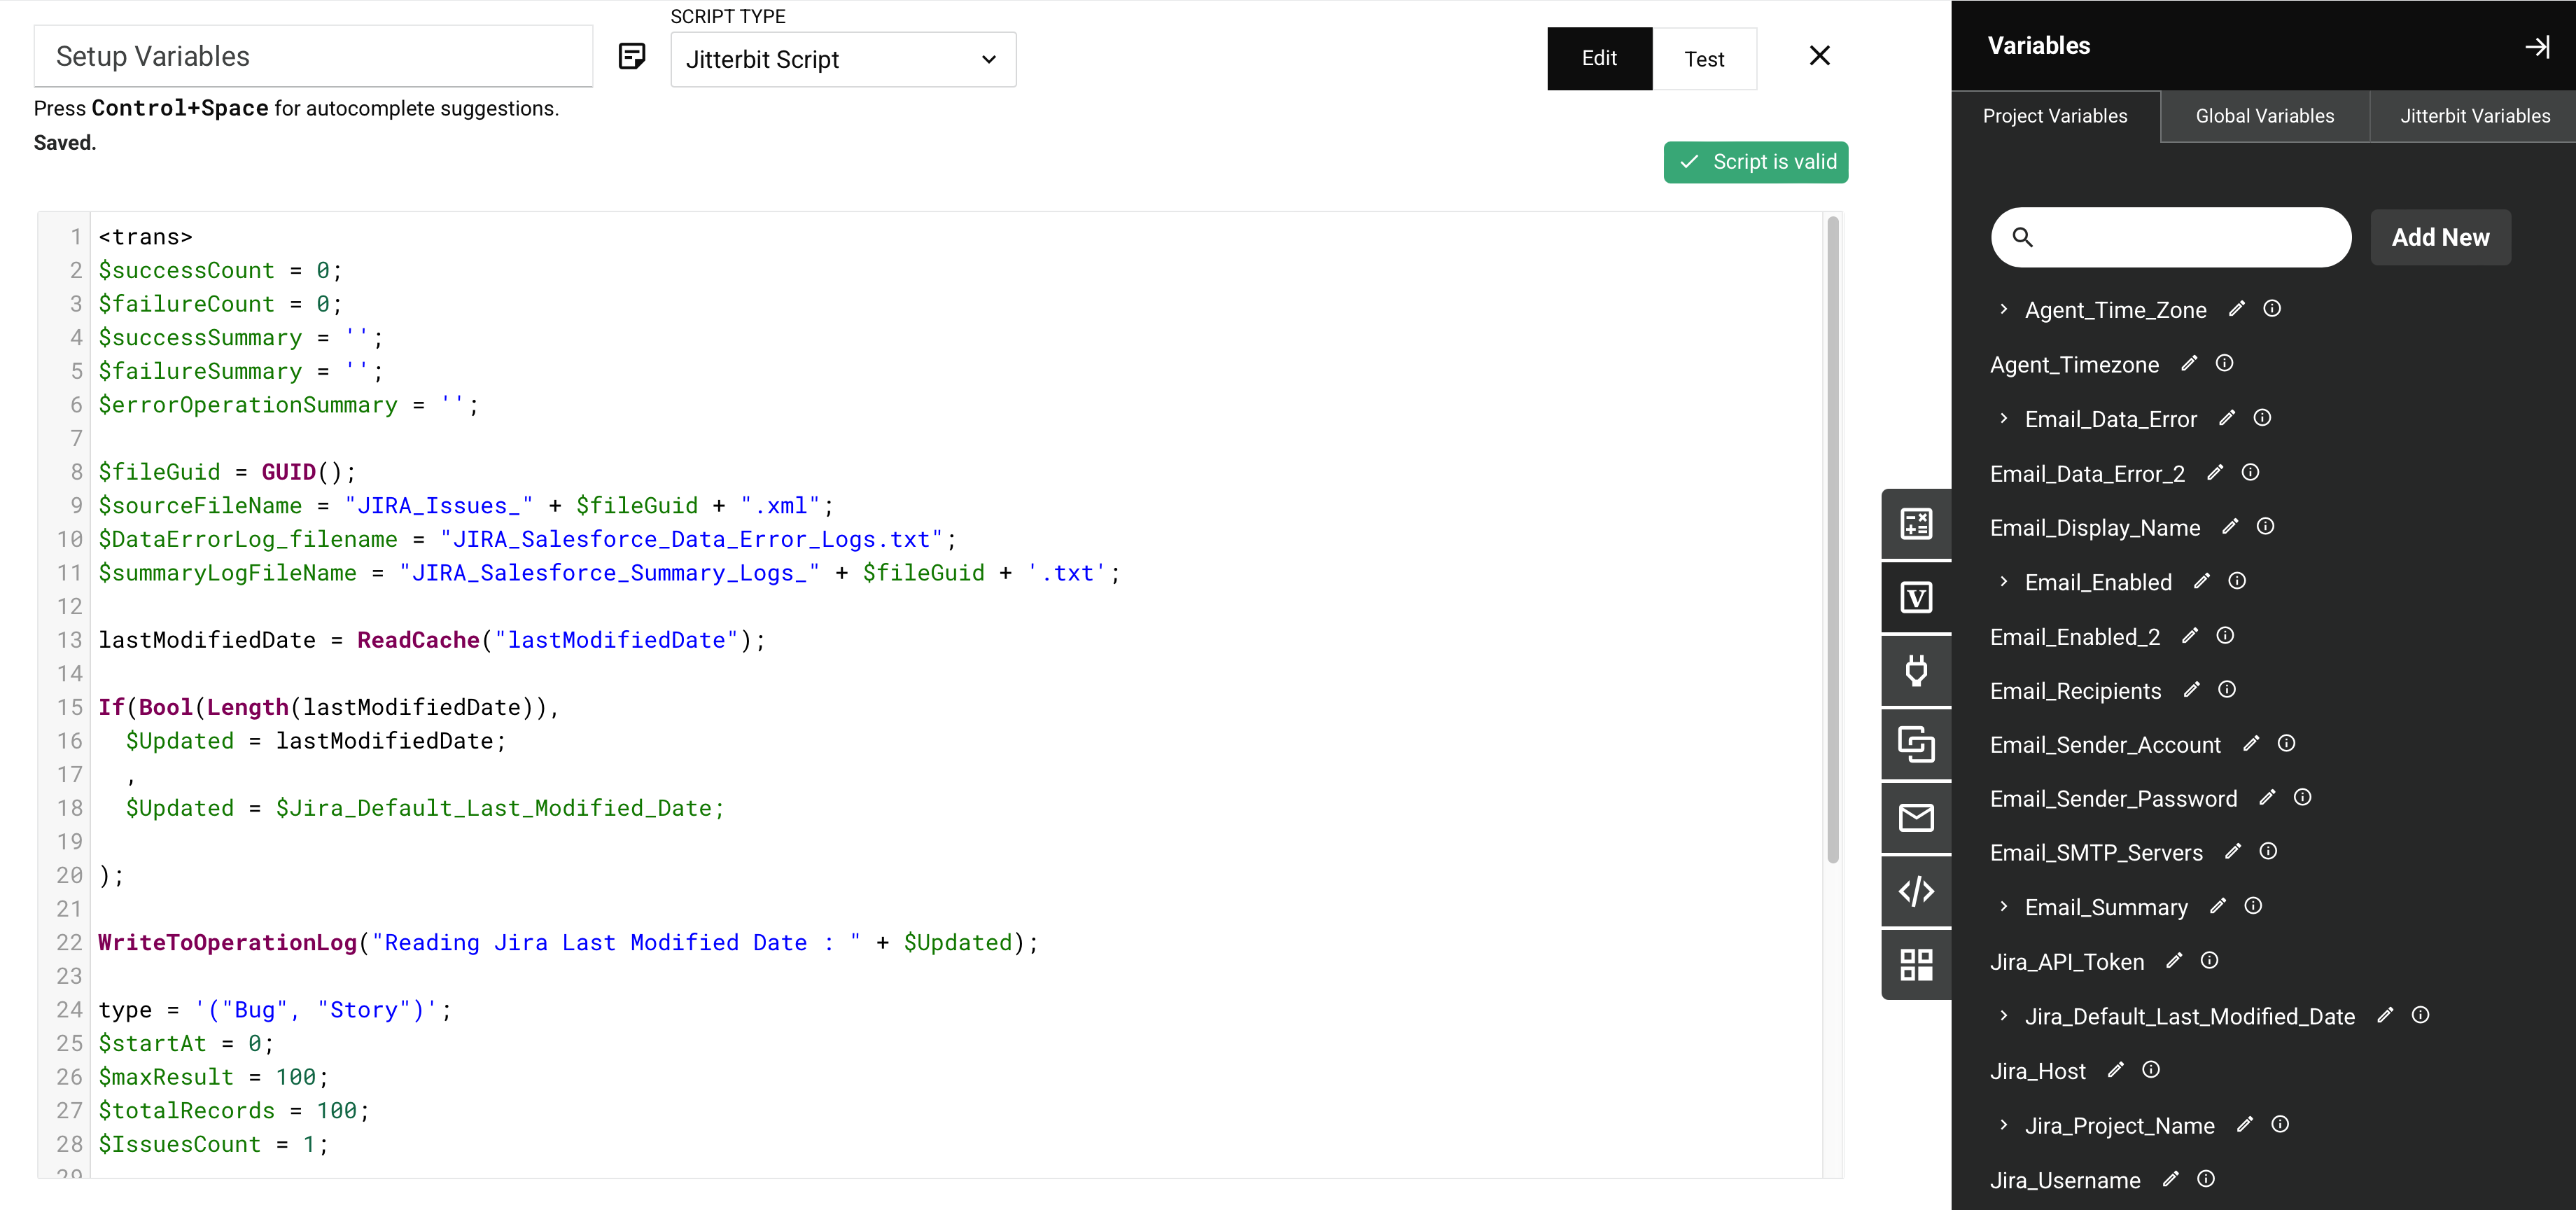The image size is (2576, 1210).
Task: Open the Snippets code palette icon
Action: point(1917,891)
